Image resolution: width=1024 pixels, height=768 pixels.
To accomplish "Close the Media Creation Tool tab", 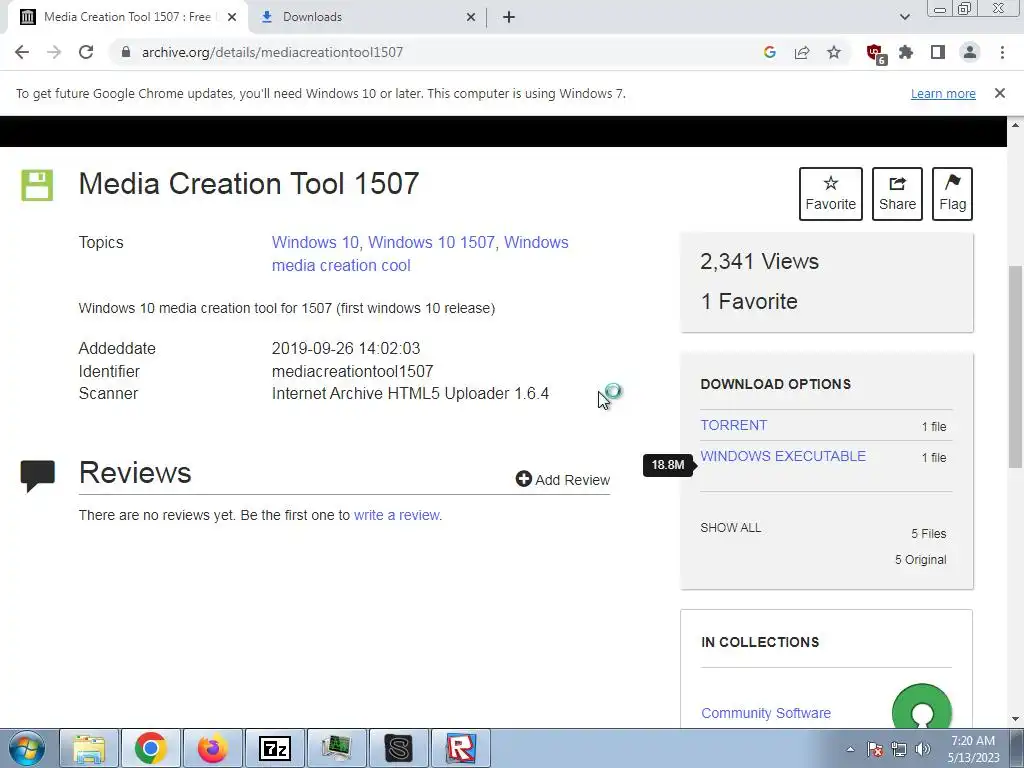I will click(232, 17).
